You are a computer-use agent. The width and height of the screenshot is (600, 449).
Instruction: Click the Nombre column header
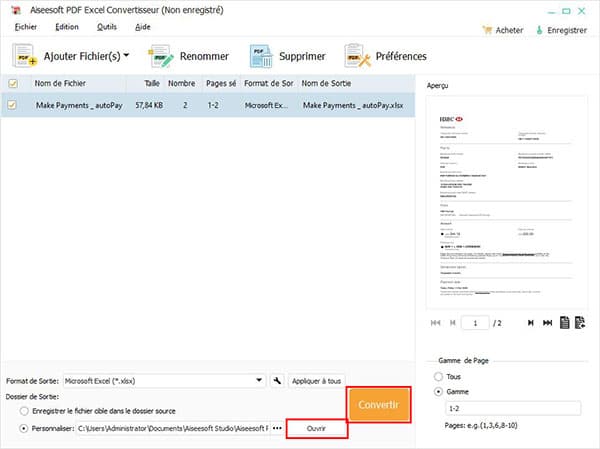(x=182, y=83)
